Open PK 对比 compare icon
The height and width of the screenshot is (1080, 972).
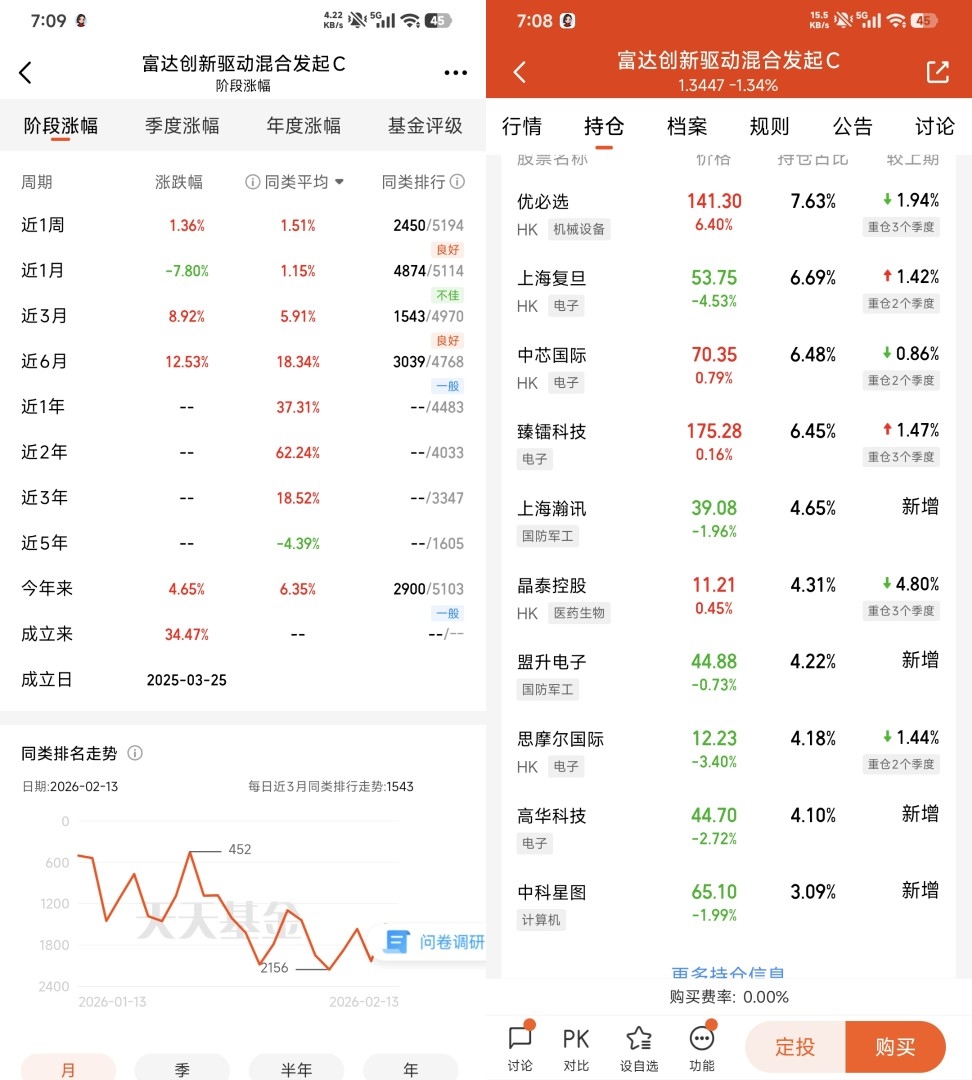coord(576,1049)
